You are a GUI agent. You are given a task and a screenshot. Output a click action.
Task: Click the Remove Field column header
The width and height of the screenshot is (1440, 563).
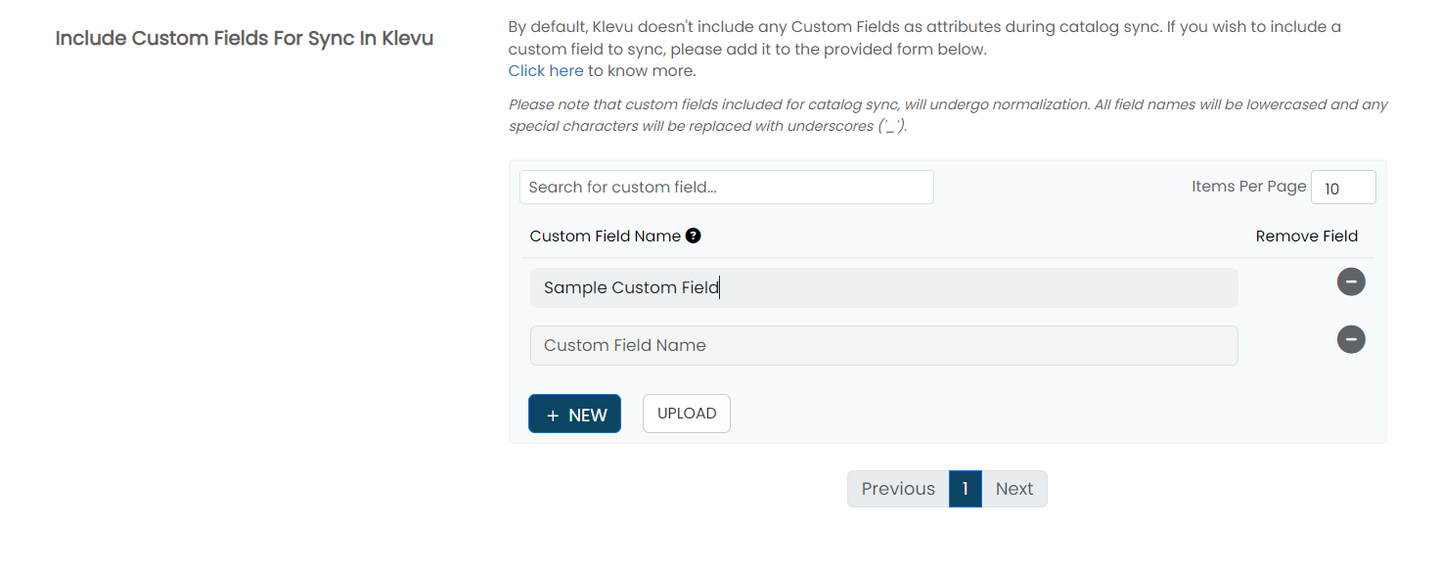coord(1306,236)
